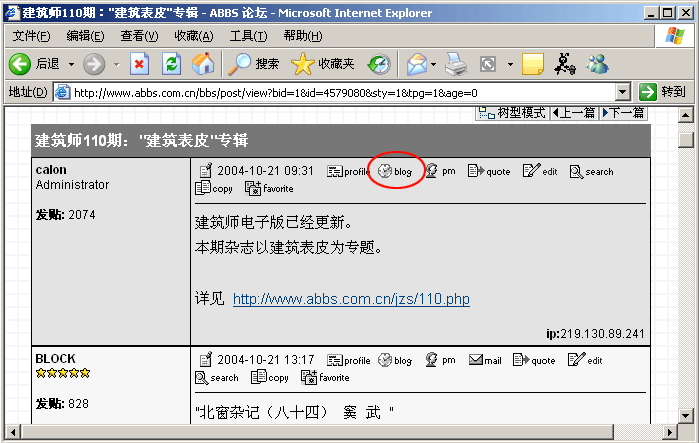Image resolution: width=699 pixels, height=443 pixels.
Task: Switch to 树型模式 tree view
Action: click(x=512, y=113)
